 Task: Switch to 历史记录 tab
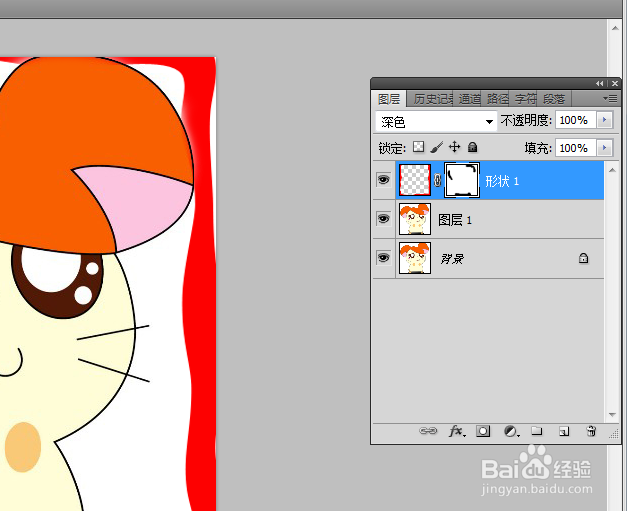[430, 99]
